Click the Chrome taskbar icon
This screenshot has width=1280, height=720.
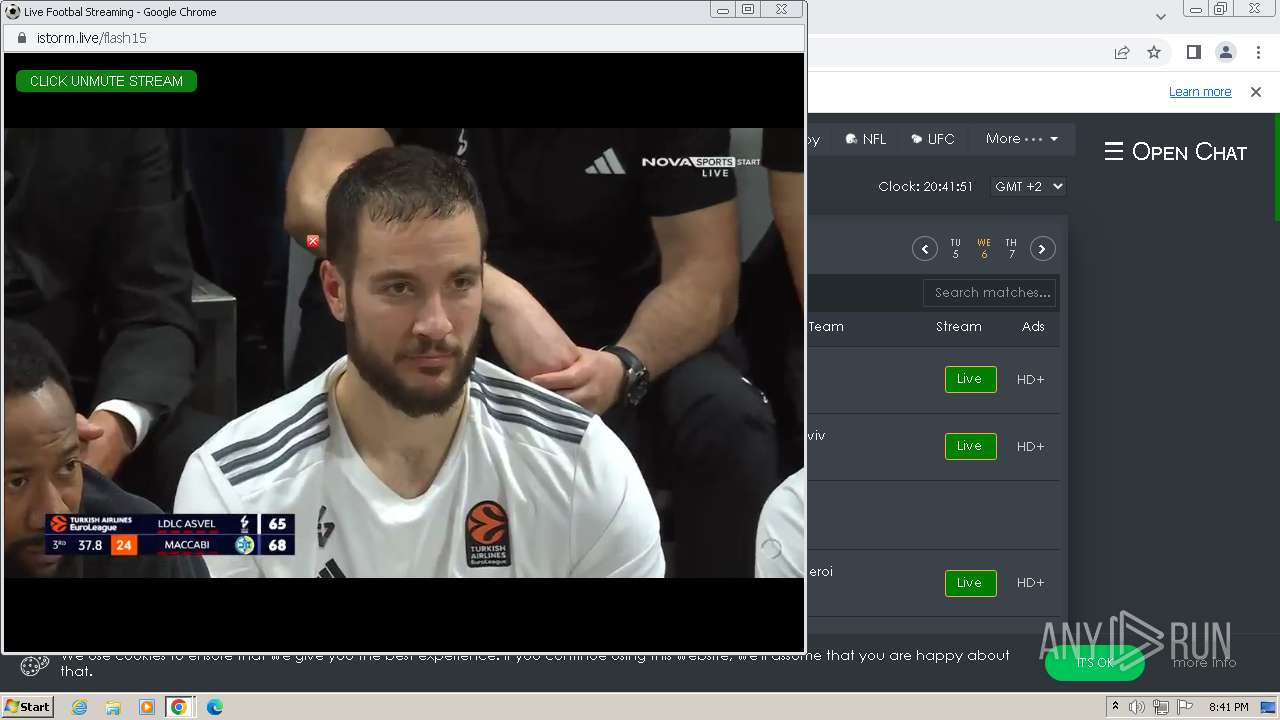click(179, 707)
